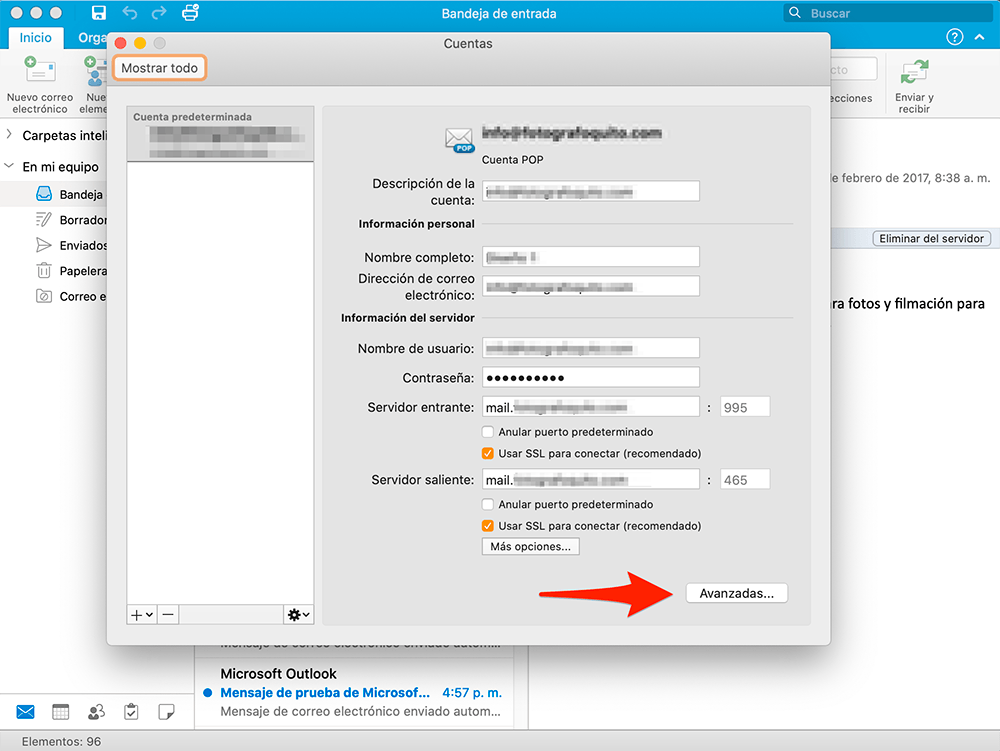Screen dimensions: 1000x751
Task: Remove account with the minus button
Action: tap(168, 615)
